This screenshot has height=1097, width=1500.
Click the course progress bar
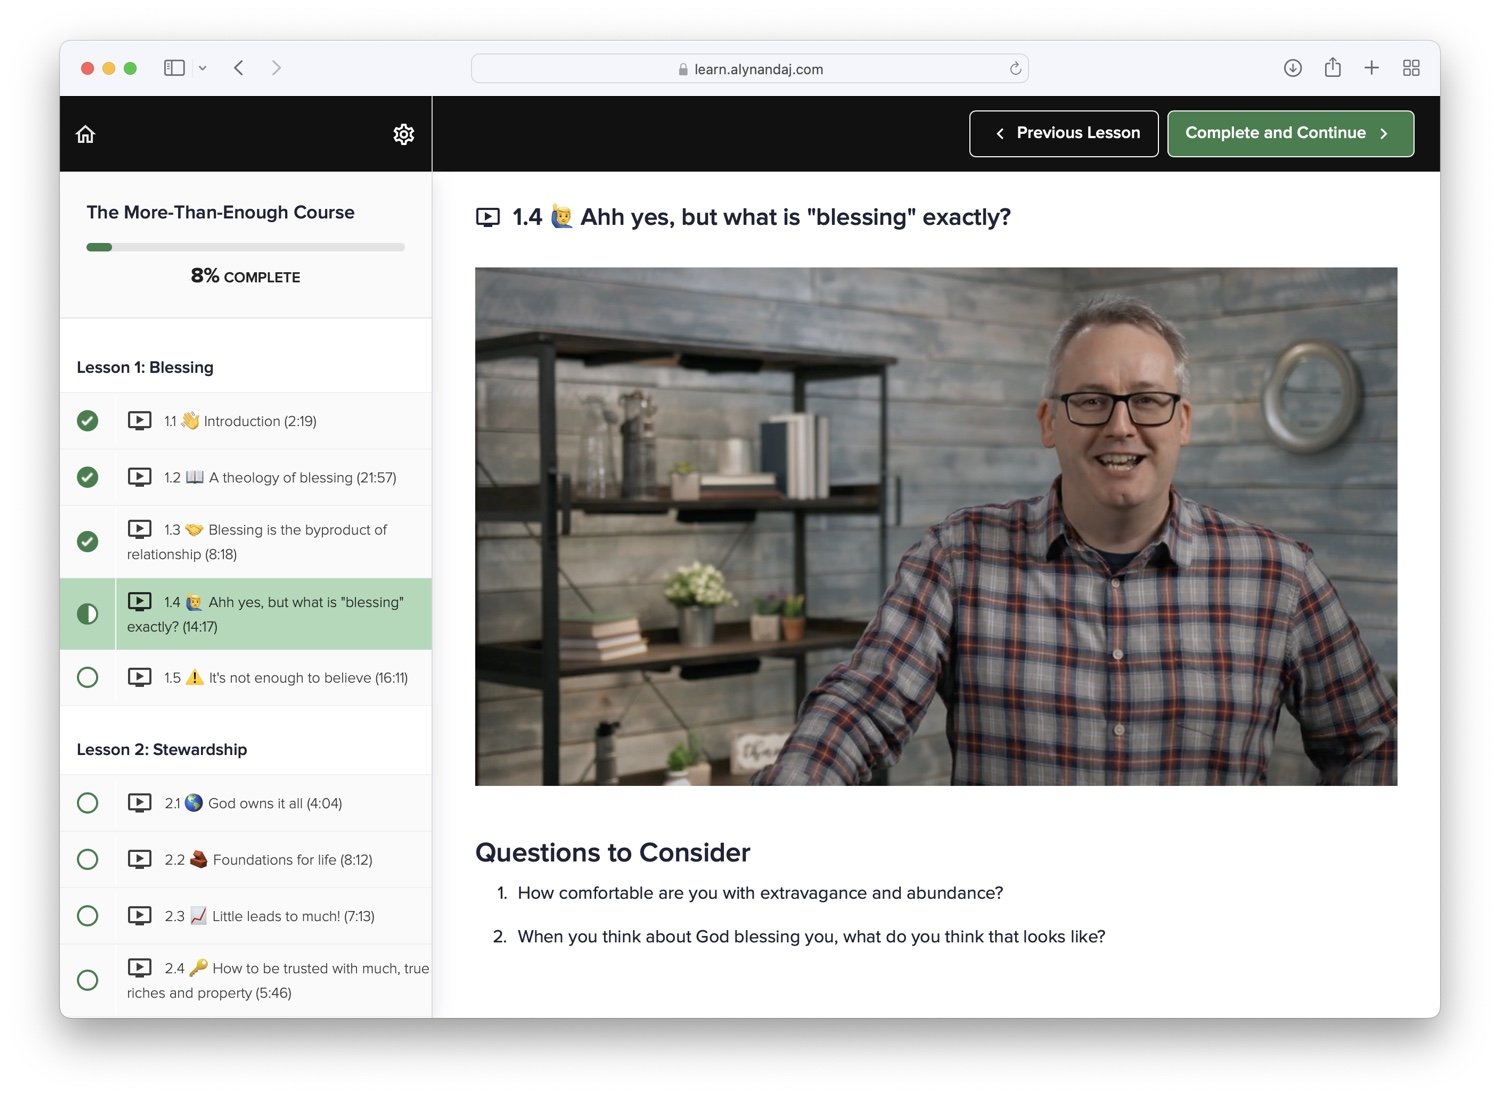point(246,247)
